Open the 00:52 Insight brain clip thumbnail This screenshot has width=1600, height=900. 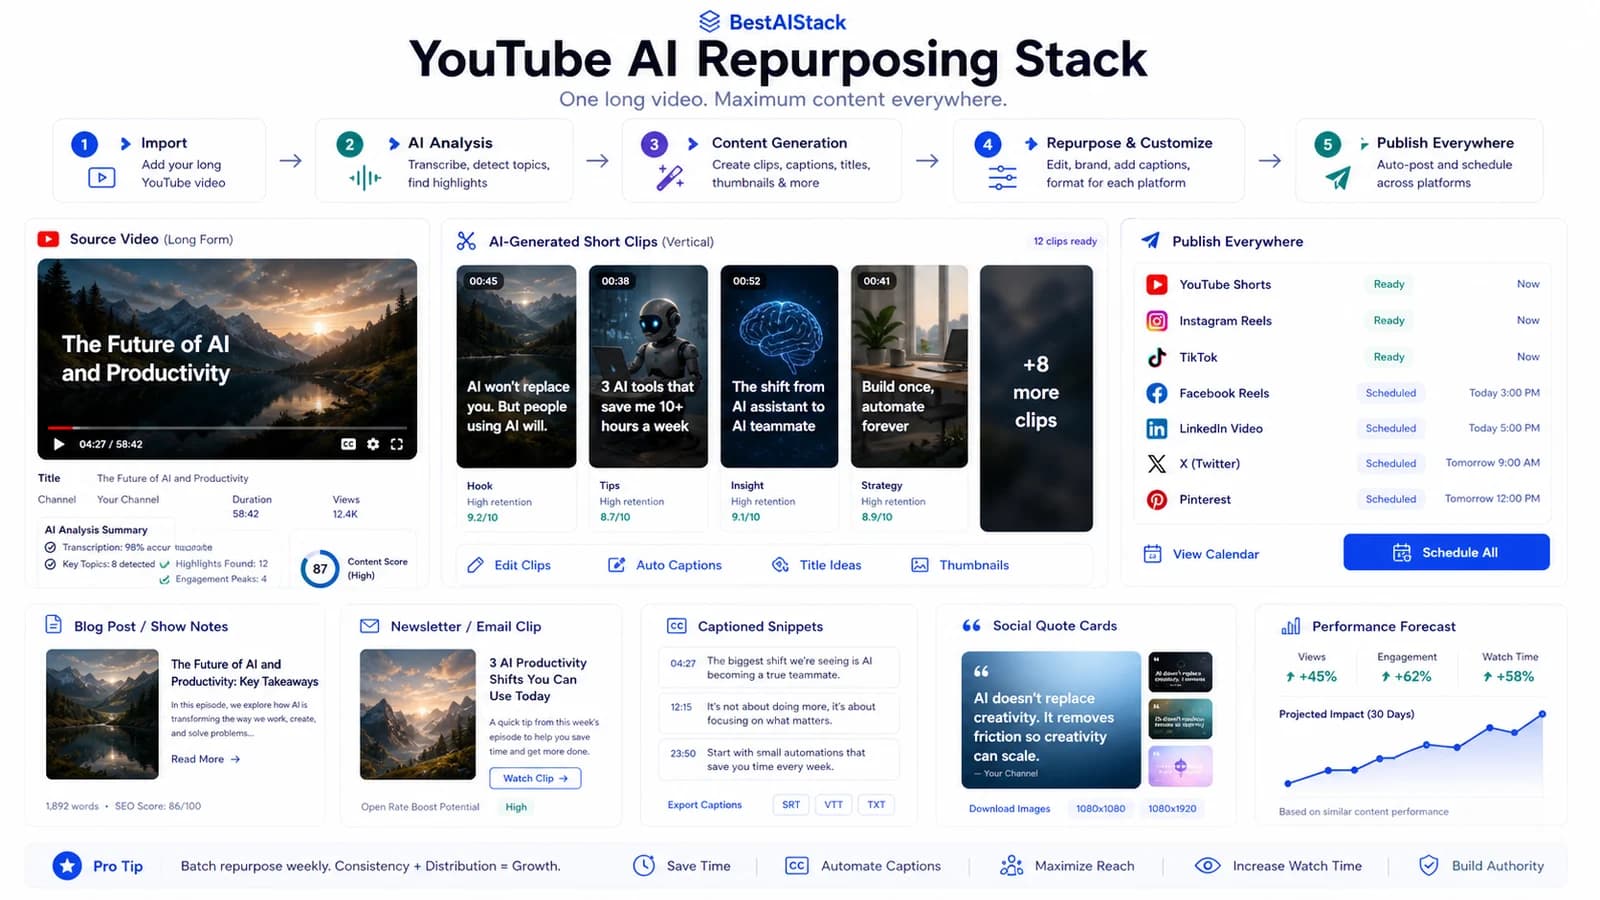coord(779,366)
